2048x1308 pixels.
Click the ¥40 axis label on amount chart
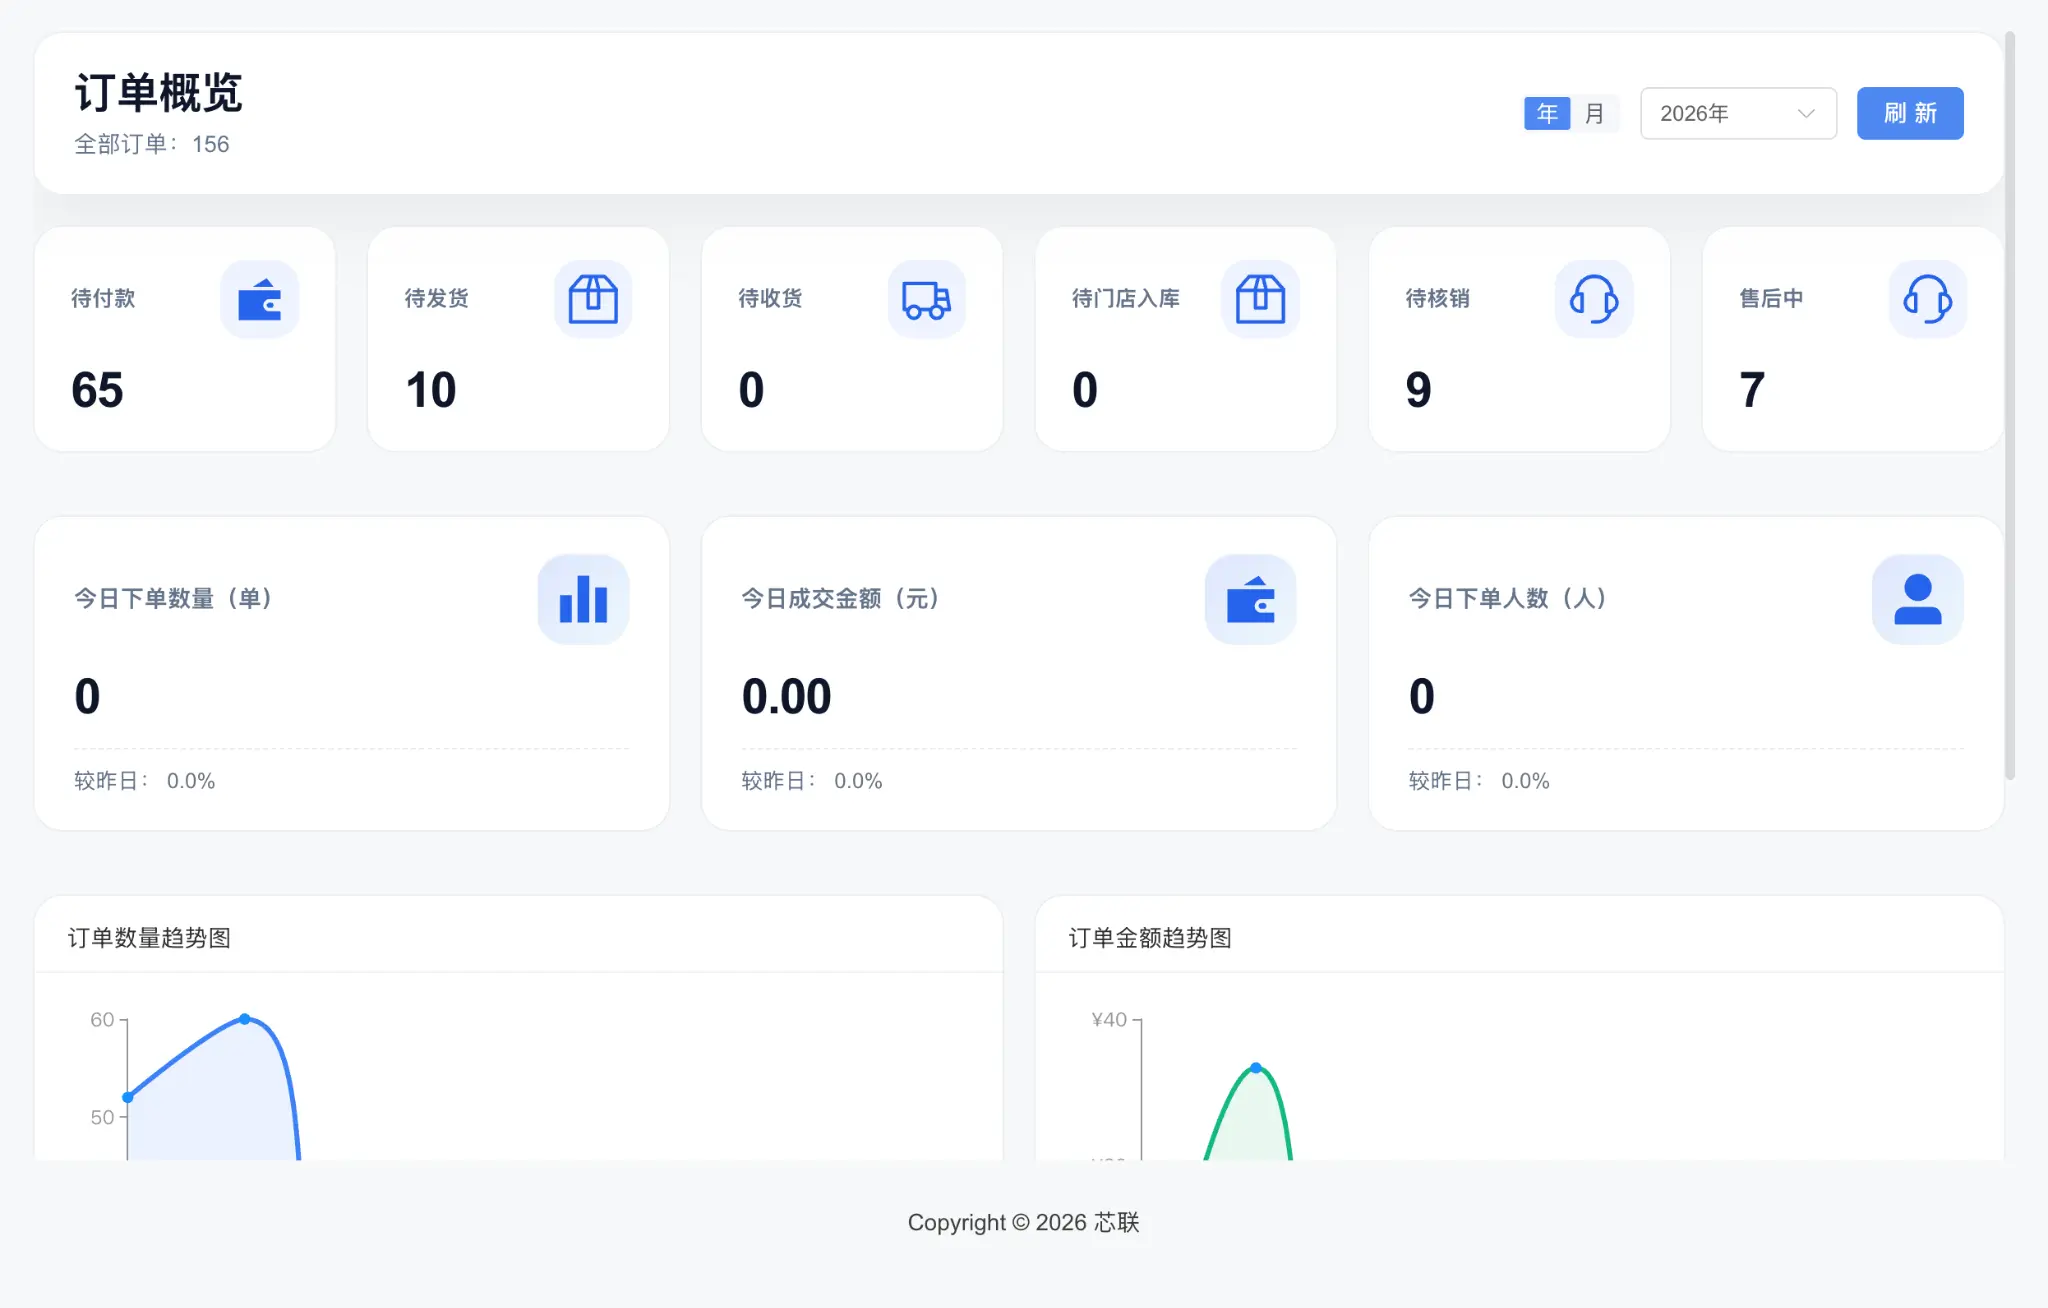(1109, 1019)
